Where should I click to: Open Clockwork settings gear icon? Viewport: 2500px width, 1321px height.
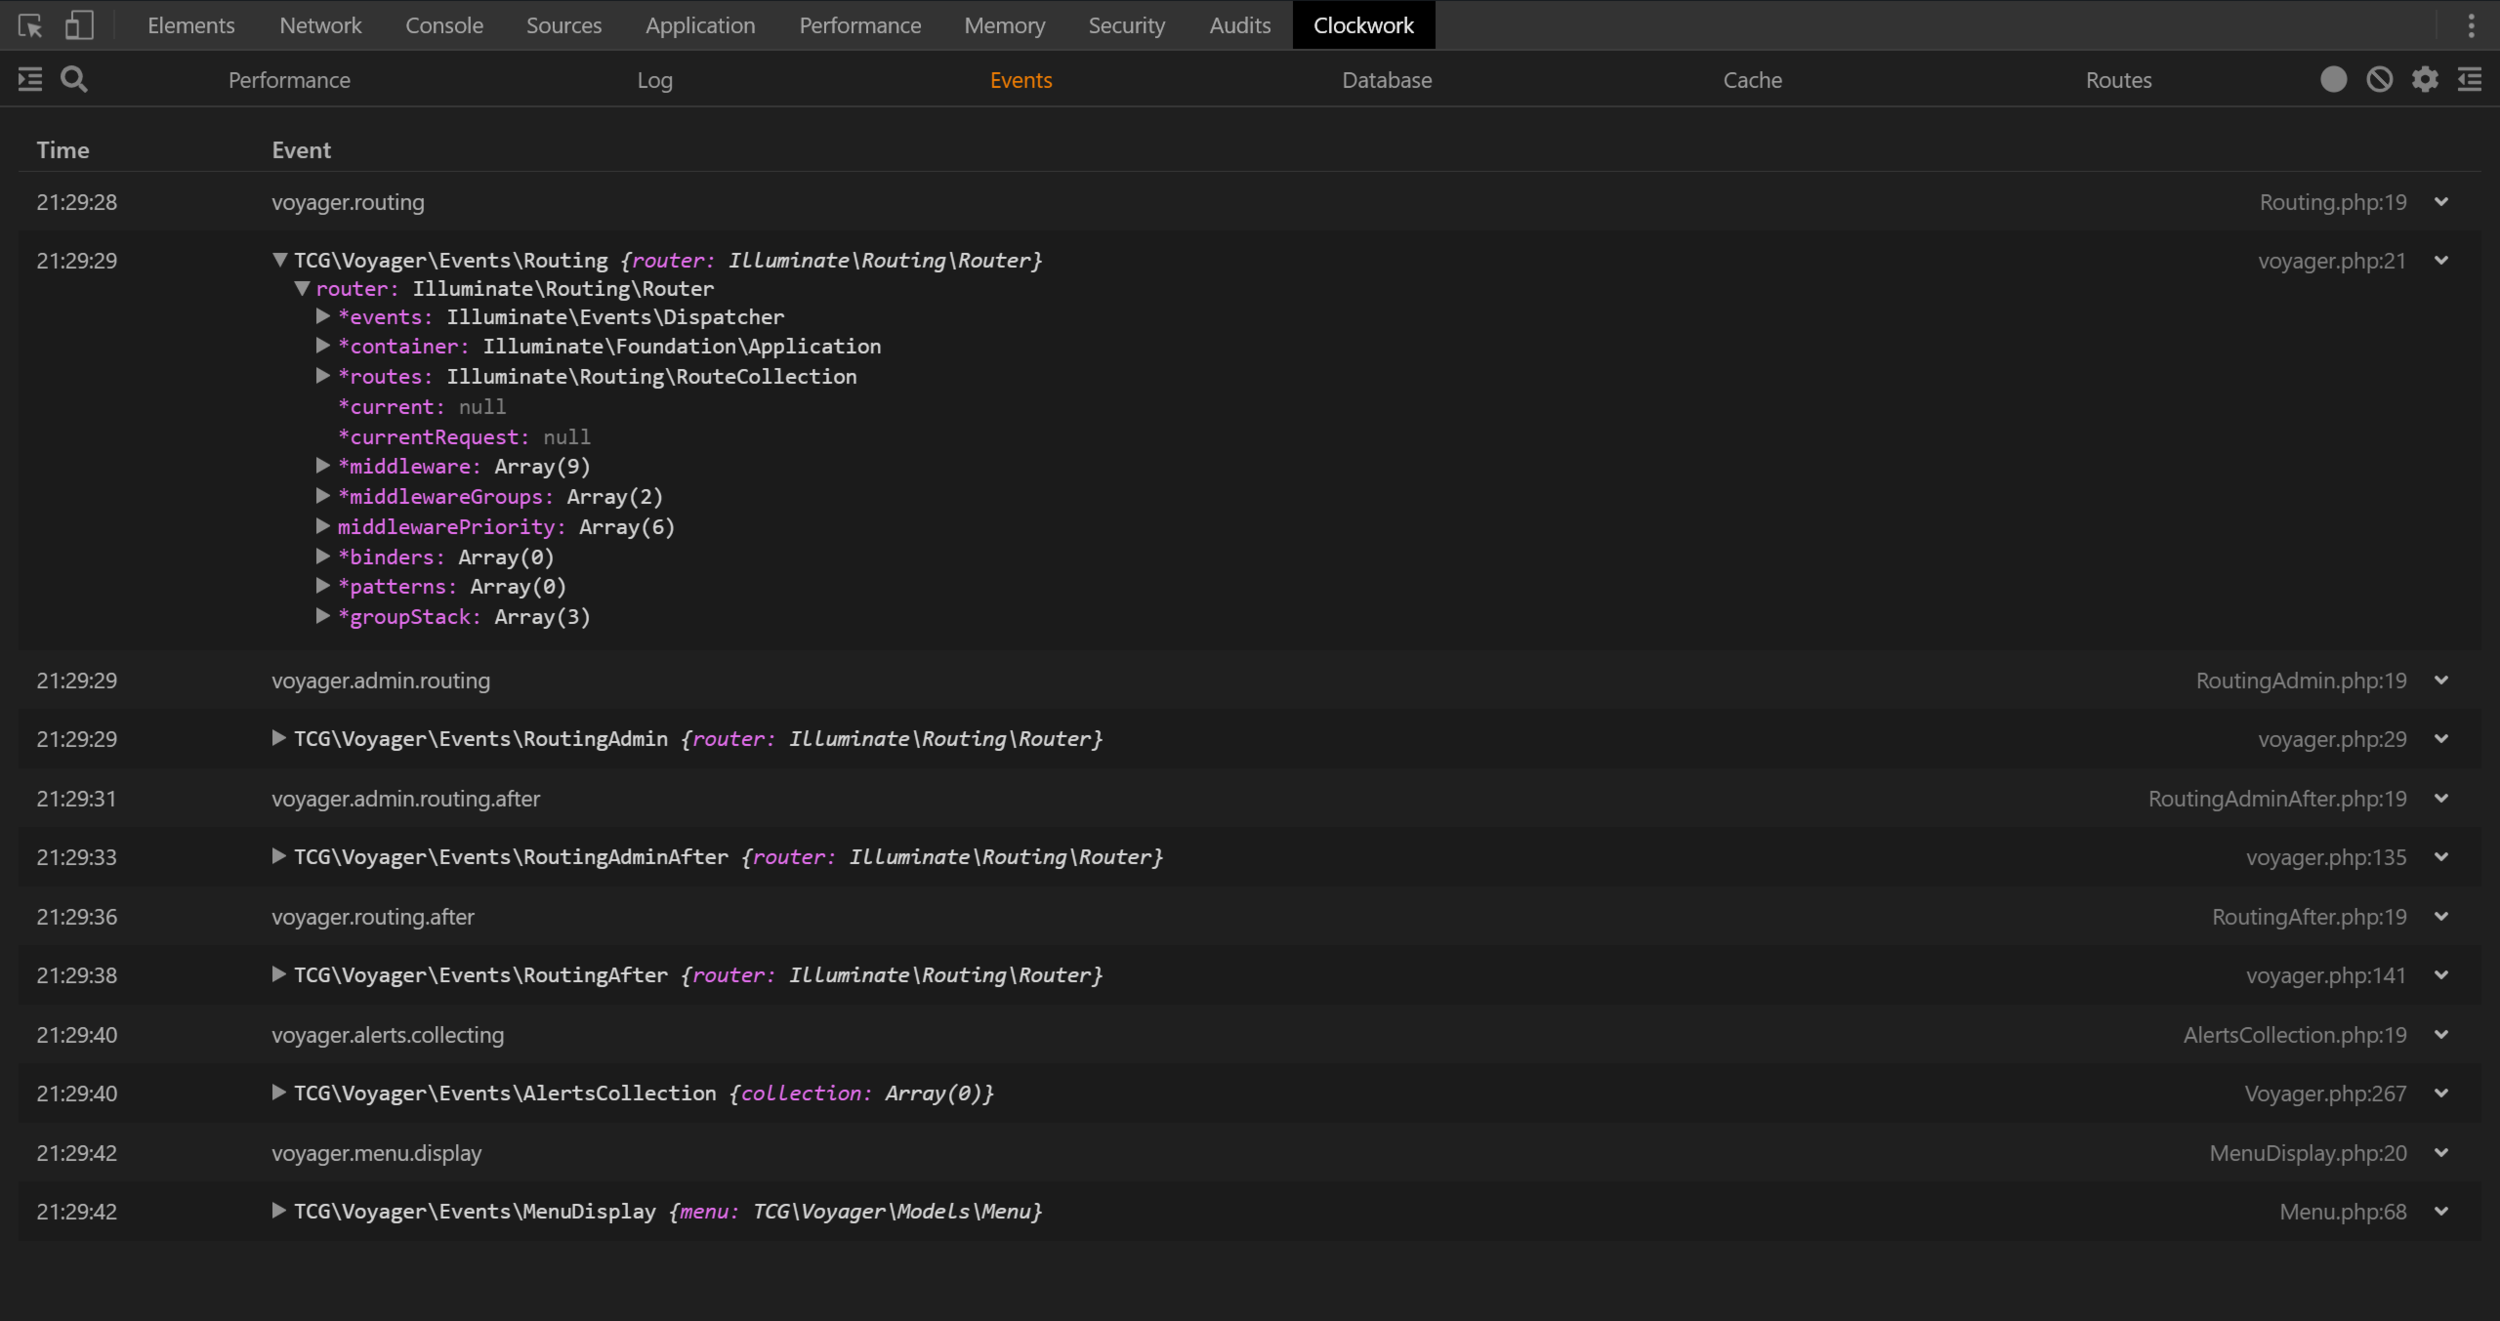click(x=2424, y=80)
